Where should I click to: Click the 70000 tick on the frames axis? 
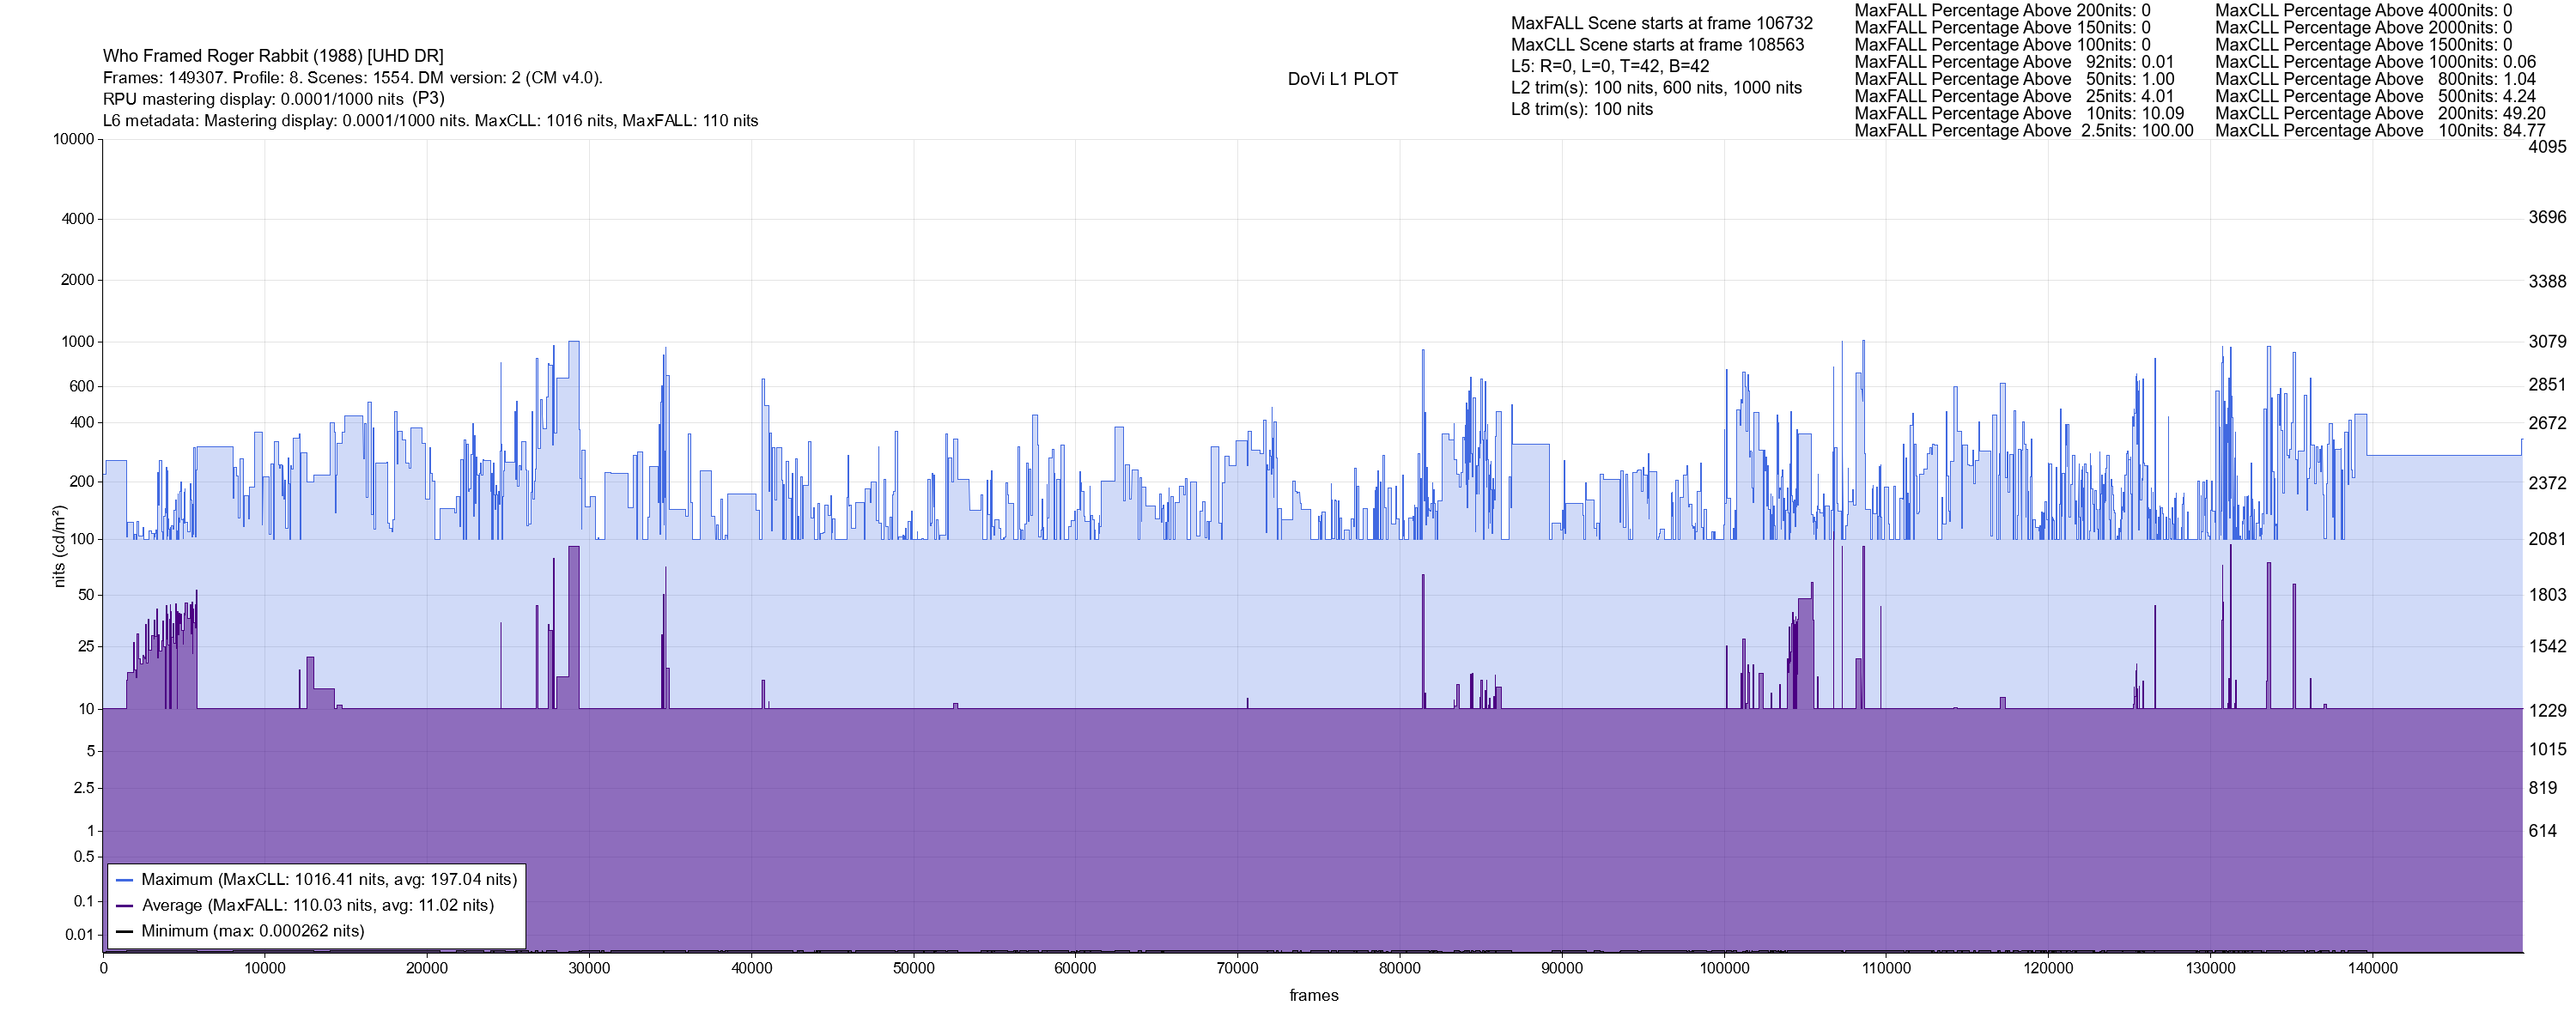tap(1237, 969)
